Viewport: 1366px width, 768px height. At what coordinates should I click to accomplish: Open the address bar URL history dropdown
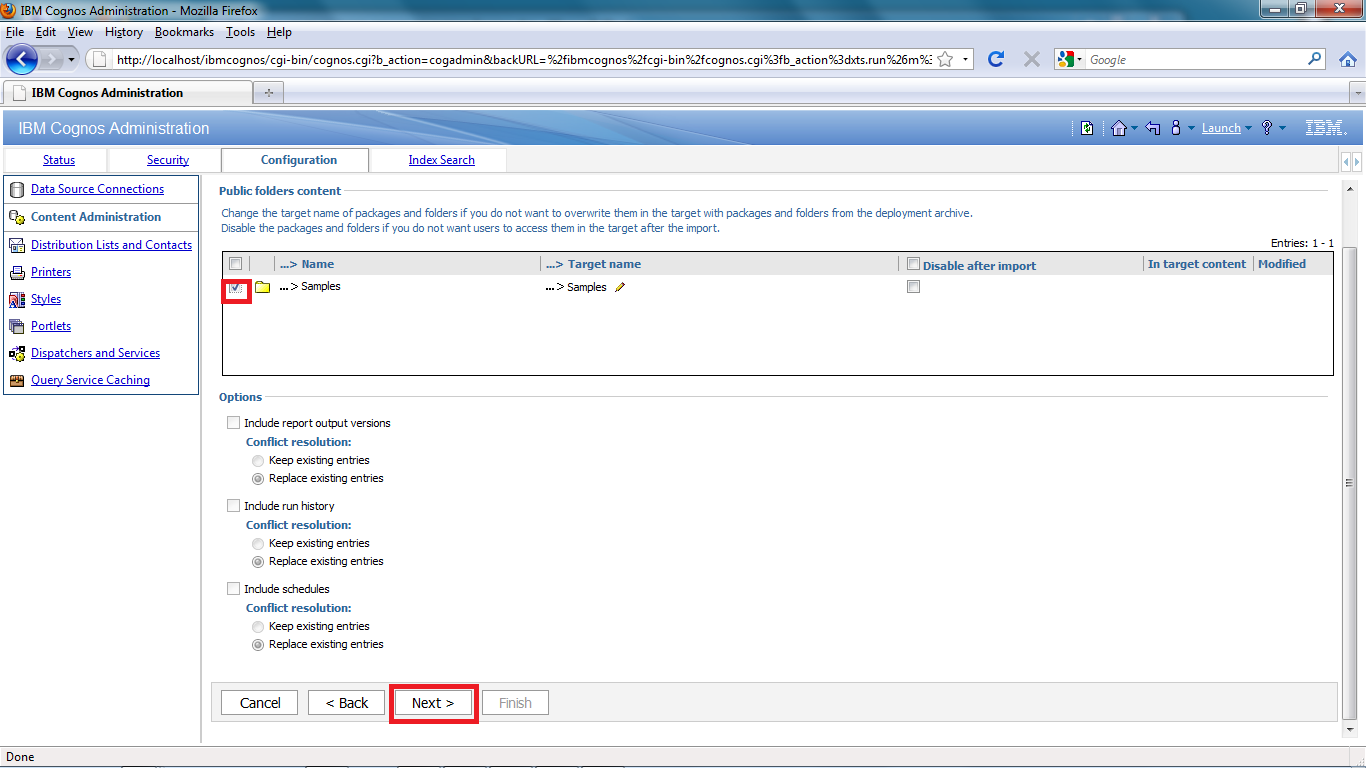click(965, 59)
